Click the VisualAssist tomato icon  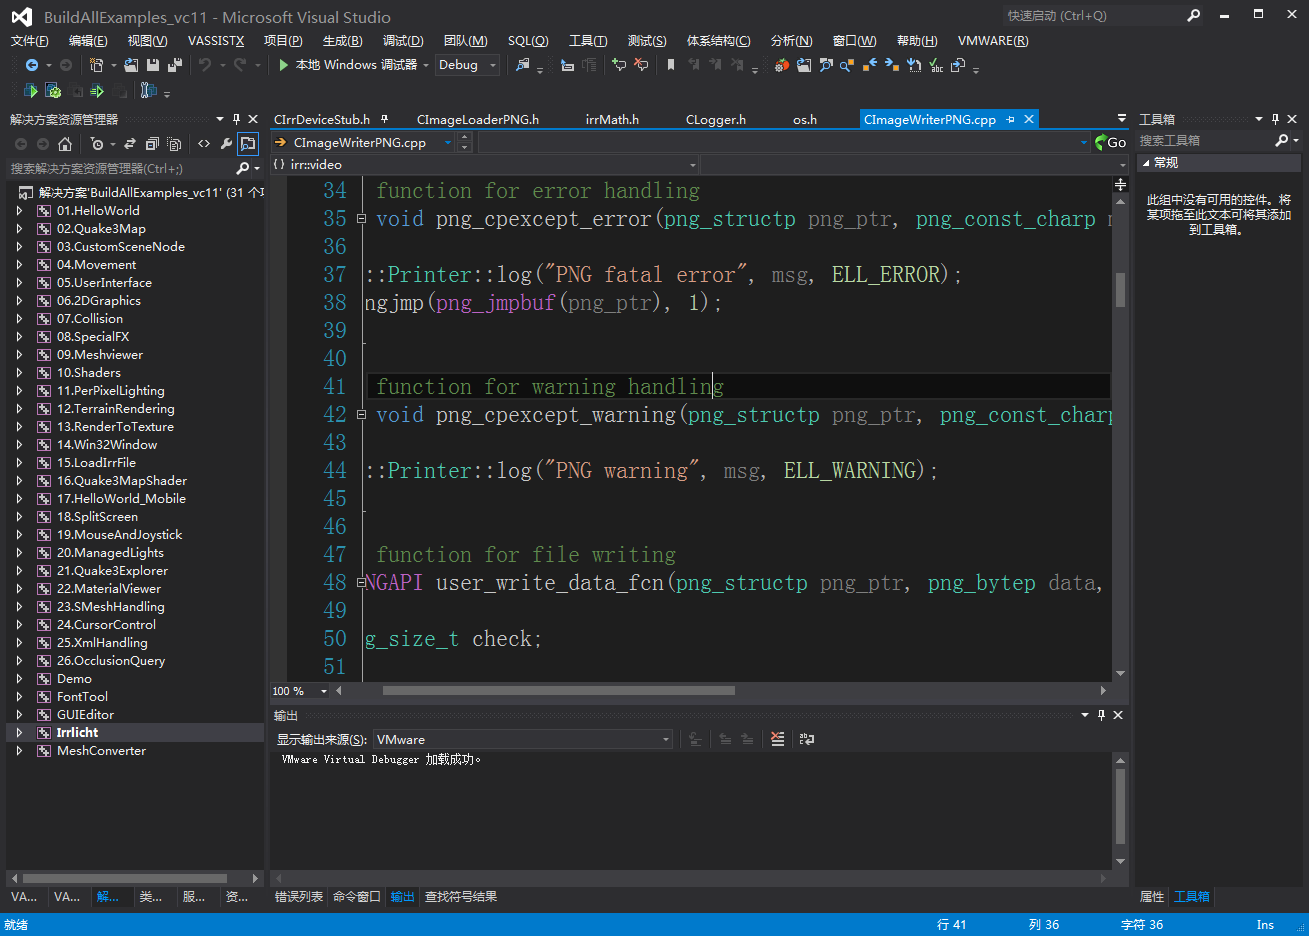point(782,65)
